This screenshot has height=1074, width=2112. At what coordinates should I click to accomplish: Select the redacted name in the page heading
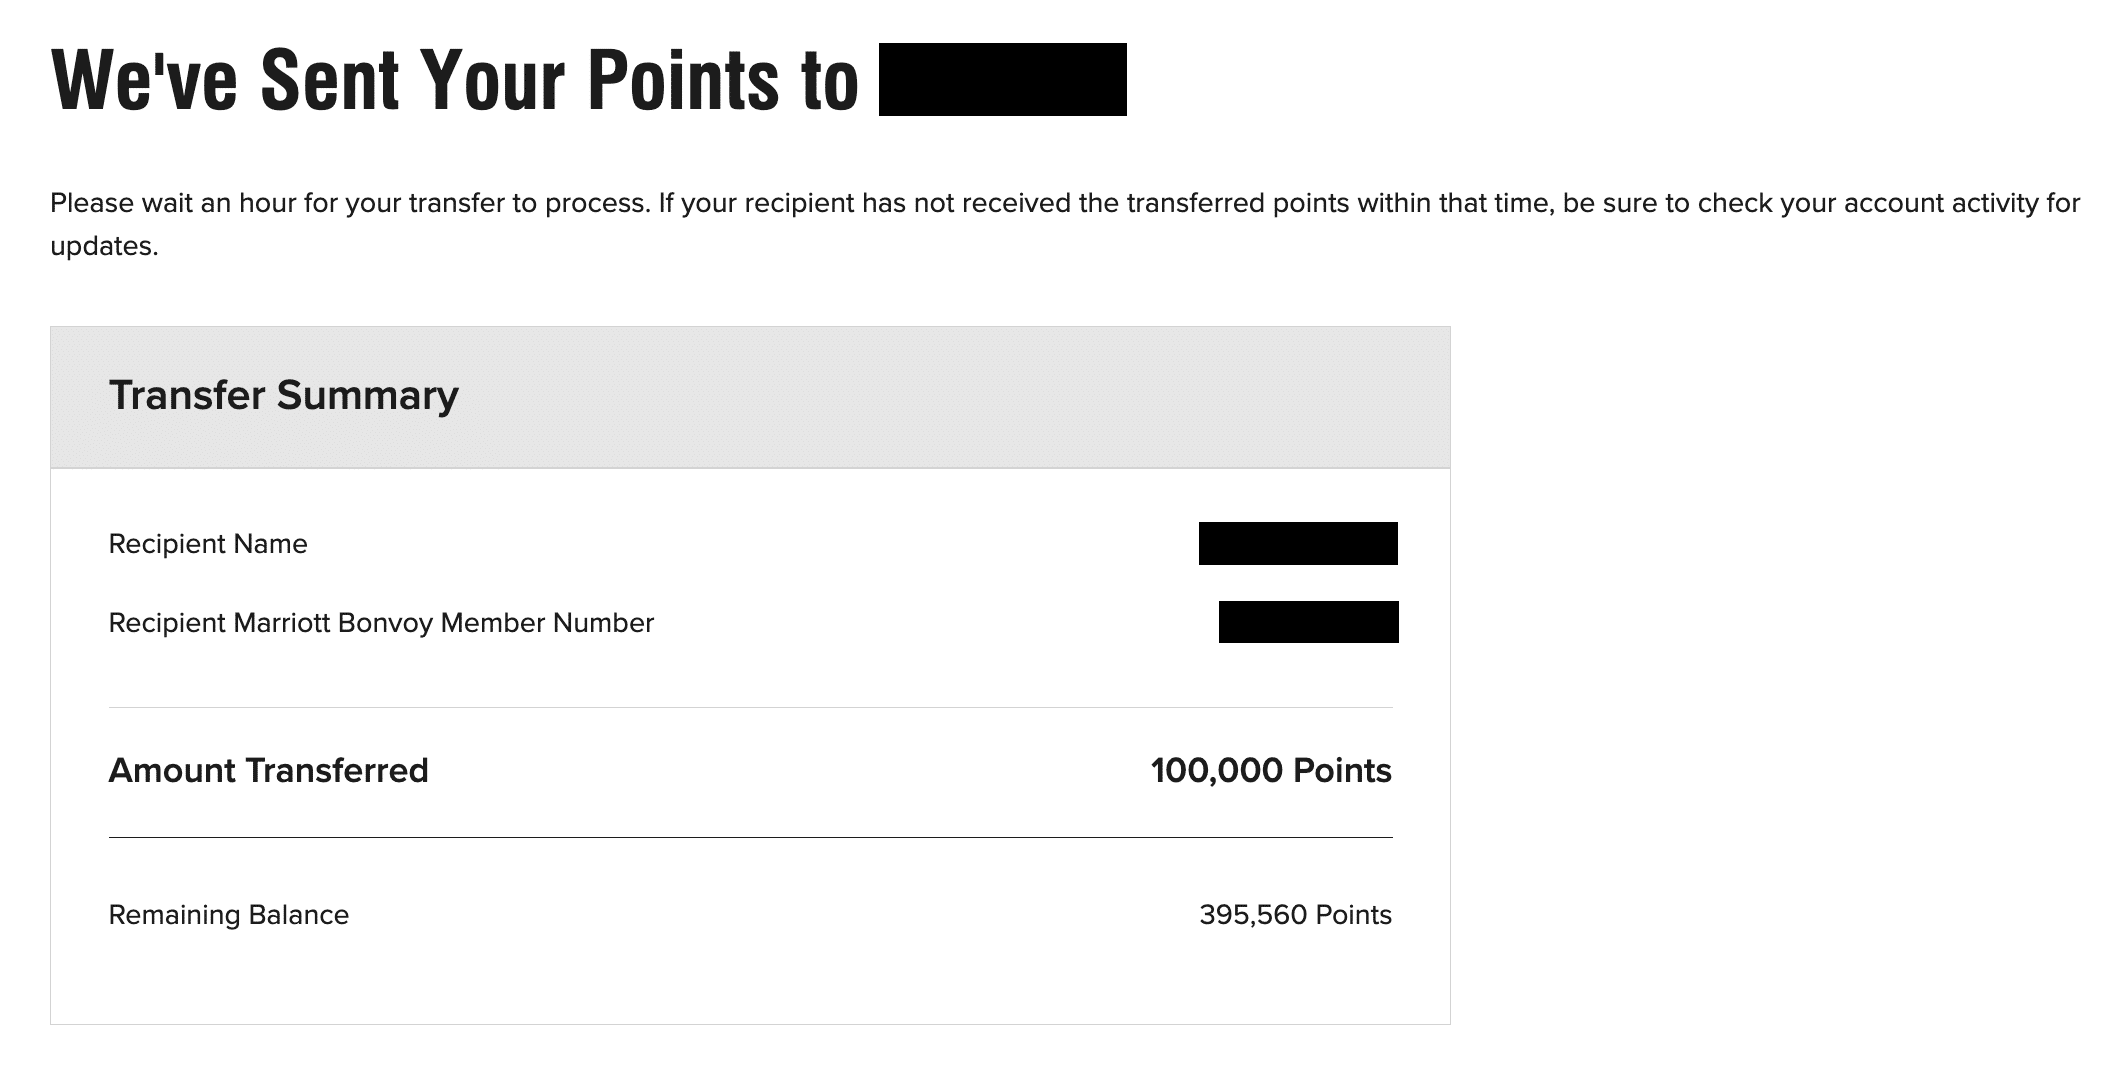click(1002, 80)
